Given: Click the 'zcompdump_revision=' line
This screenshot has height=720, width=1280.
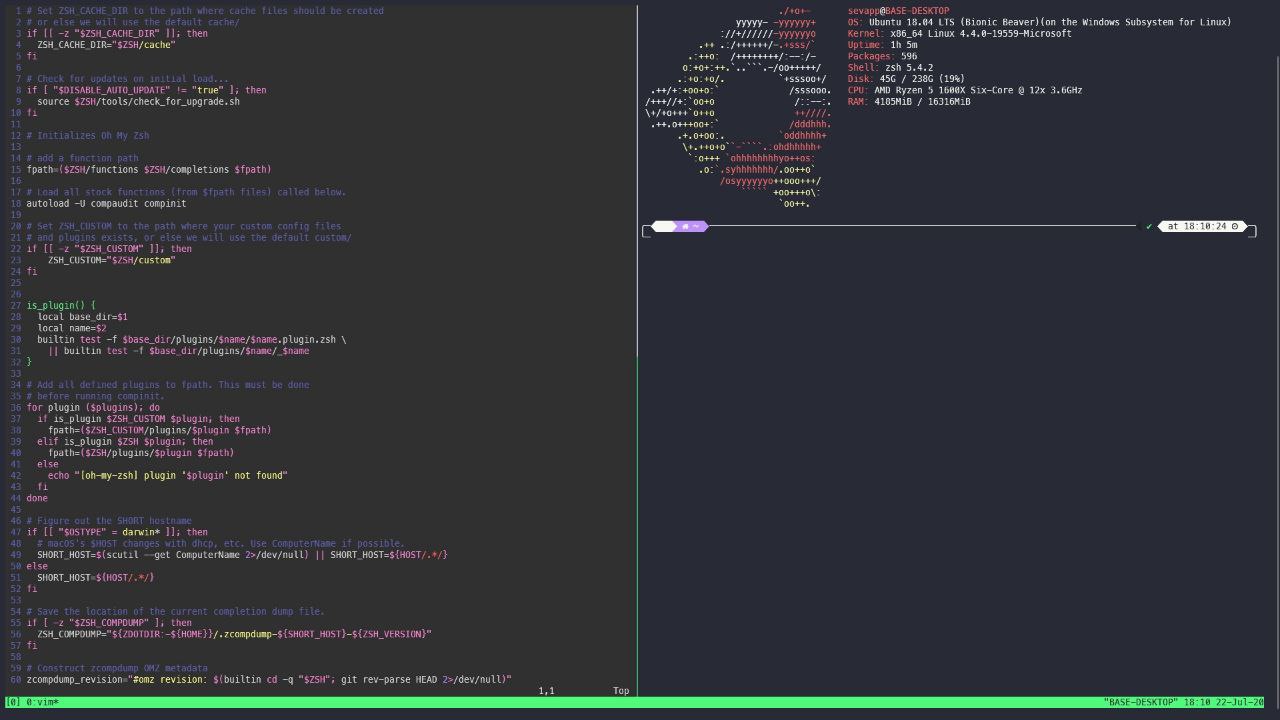Looking at the screenshot, I should coord(269,680).
